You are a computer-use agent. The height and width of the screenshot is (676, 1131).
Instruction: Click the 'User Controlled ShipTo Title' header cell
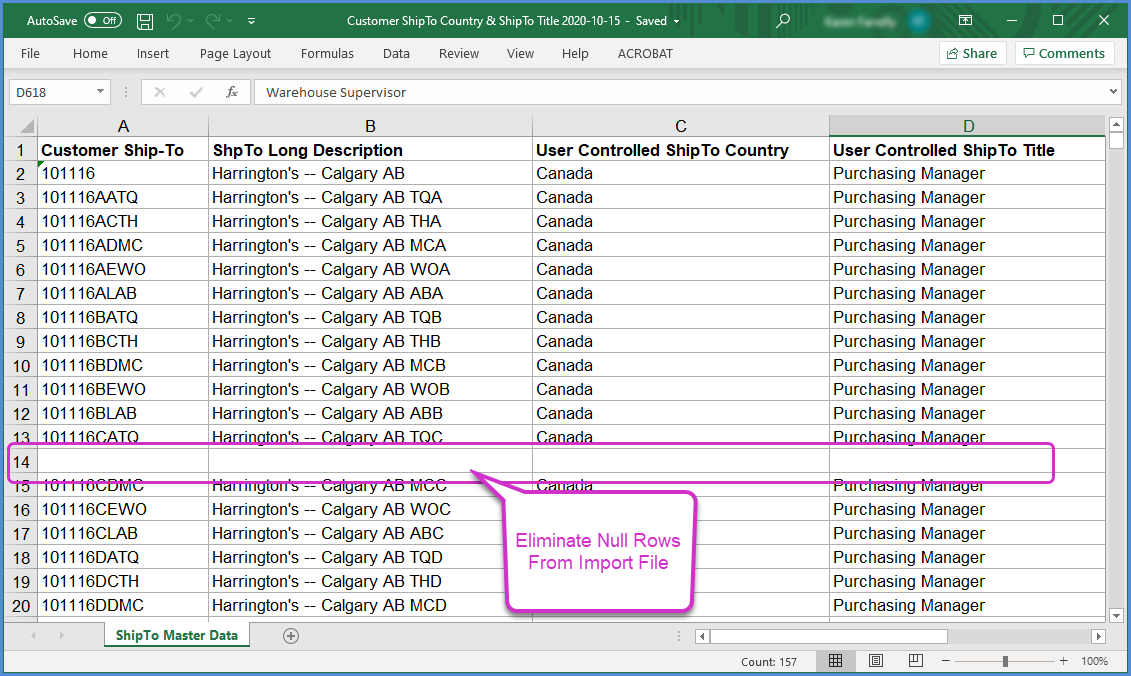click(x=968, y=149)
